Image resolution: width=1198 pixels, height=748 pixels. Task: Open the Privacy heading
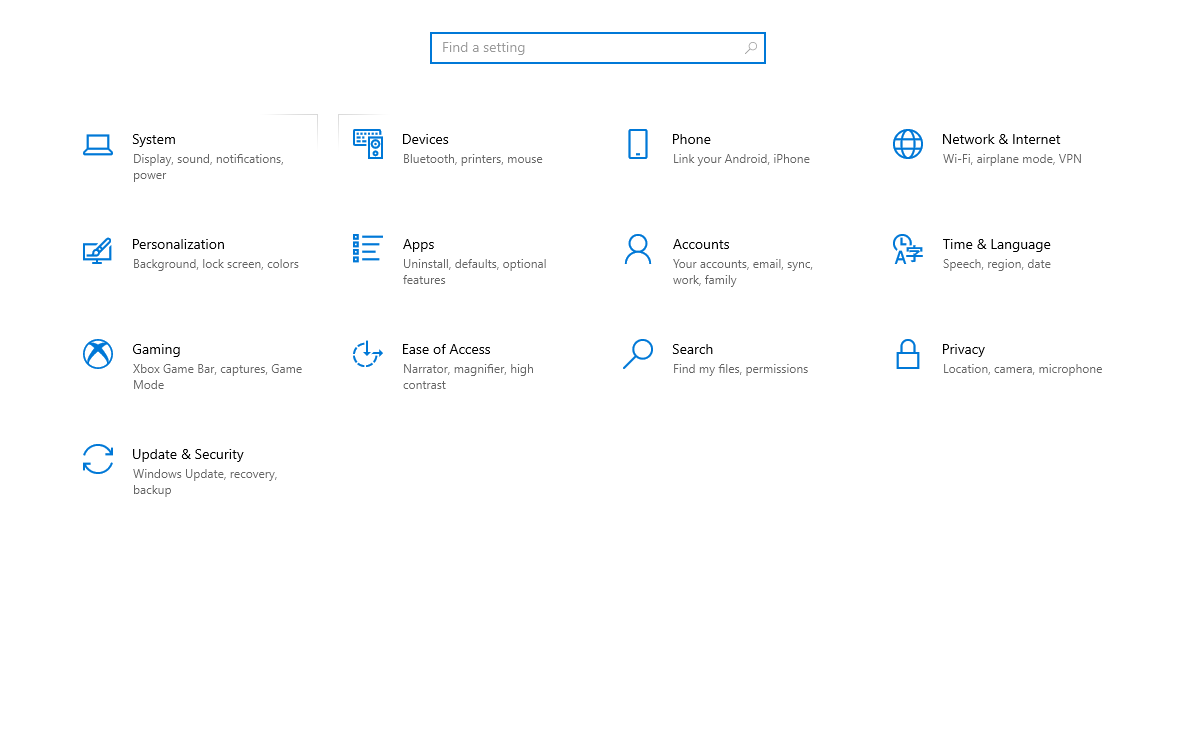coord(963,349)
